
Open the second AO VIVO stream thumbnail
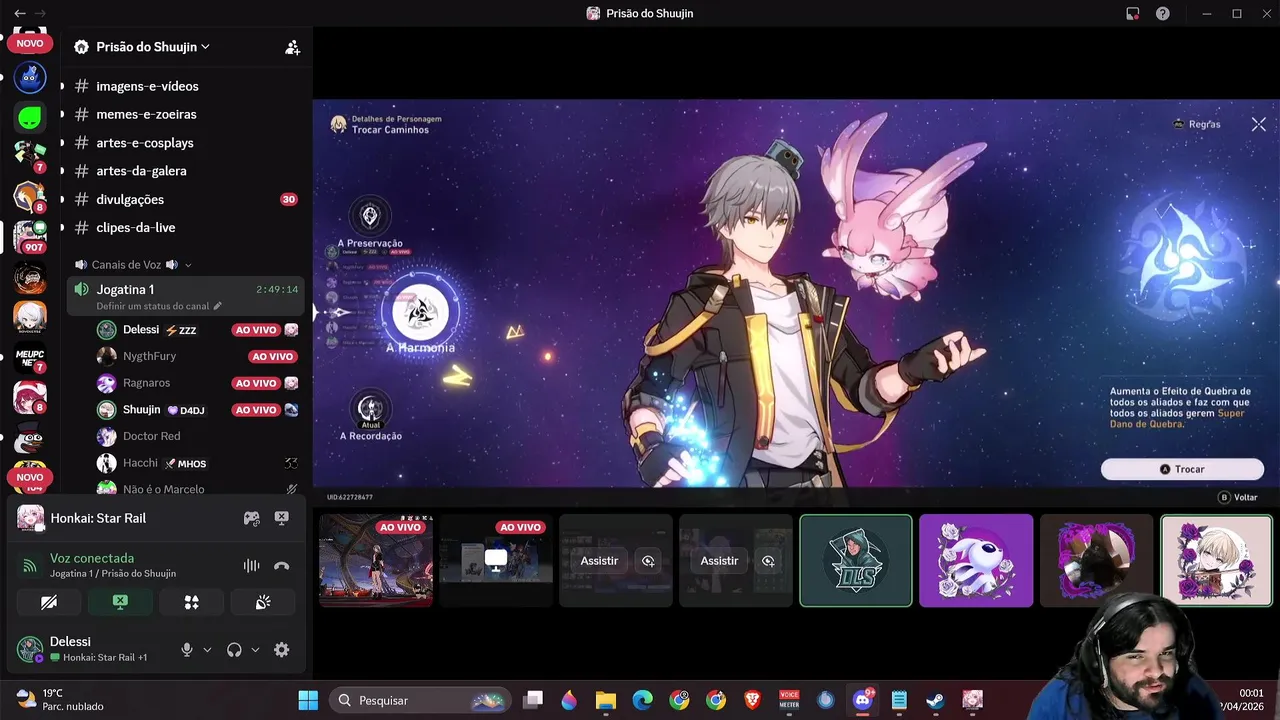pos(496,560)
